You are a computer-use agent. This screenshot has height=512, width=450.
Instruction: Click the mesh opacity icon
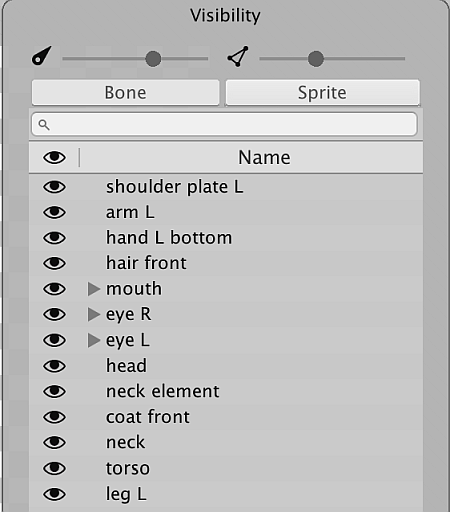coord(238,56)
